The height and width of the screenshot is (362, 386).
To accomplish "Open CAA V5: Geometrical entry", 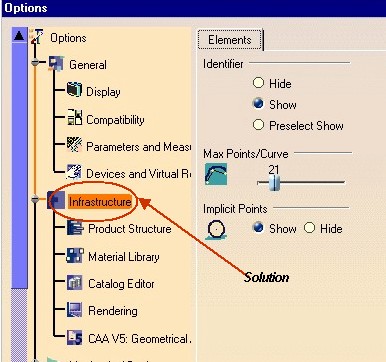I will pos(139,339).
